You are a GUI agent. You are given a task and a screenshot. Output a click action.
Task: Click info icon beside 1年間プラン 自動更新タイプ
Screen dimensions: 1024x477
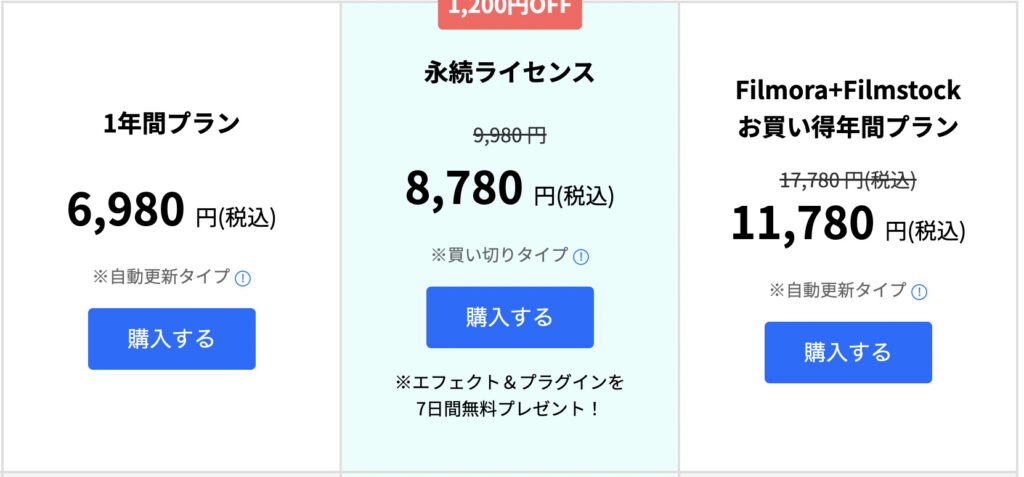(242, 278)
